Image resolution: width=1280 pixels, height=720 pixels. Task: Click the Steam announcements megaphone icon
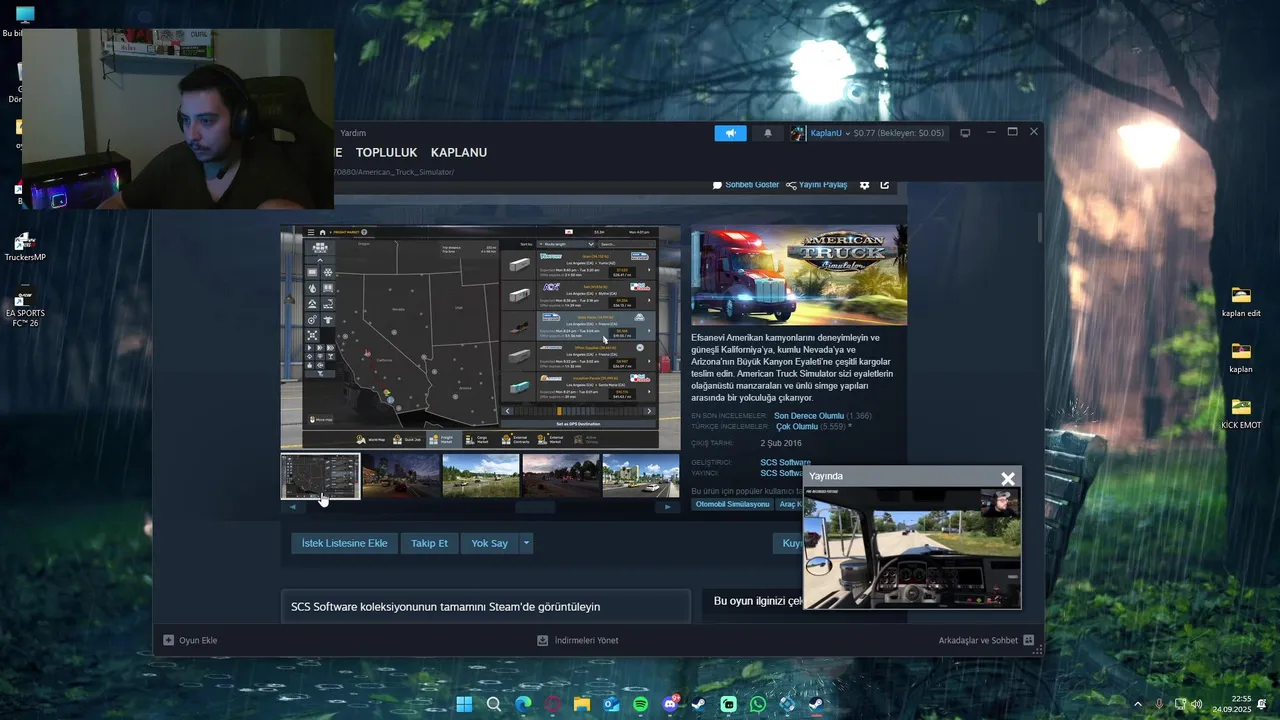click(730, 133)
